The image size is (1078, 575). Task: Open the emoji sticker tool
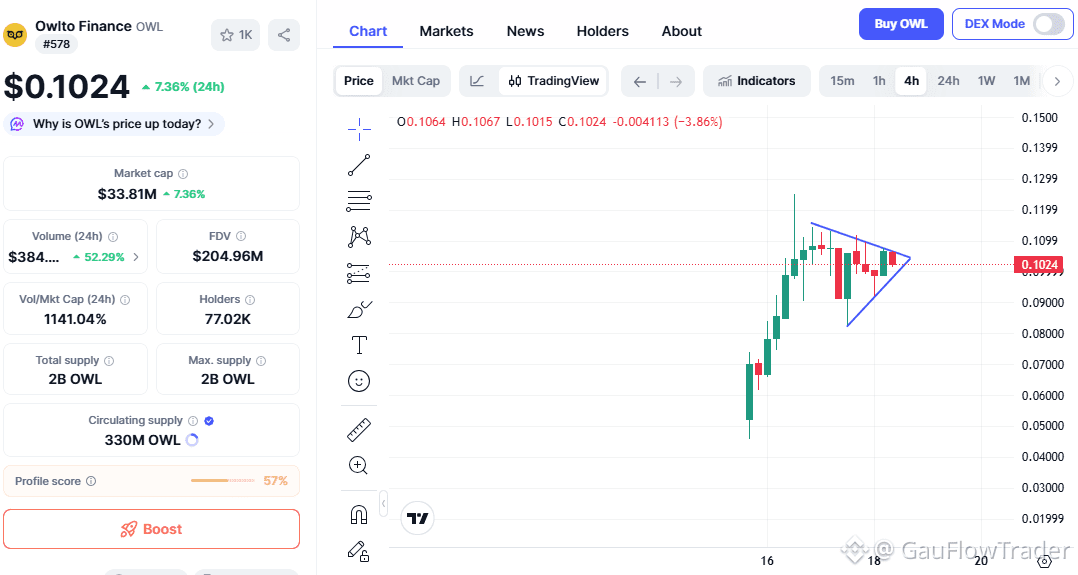(359, 381)
